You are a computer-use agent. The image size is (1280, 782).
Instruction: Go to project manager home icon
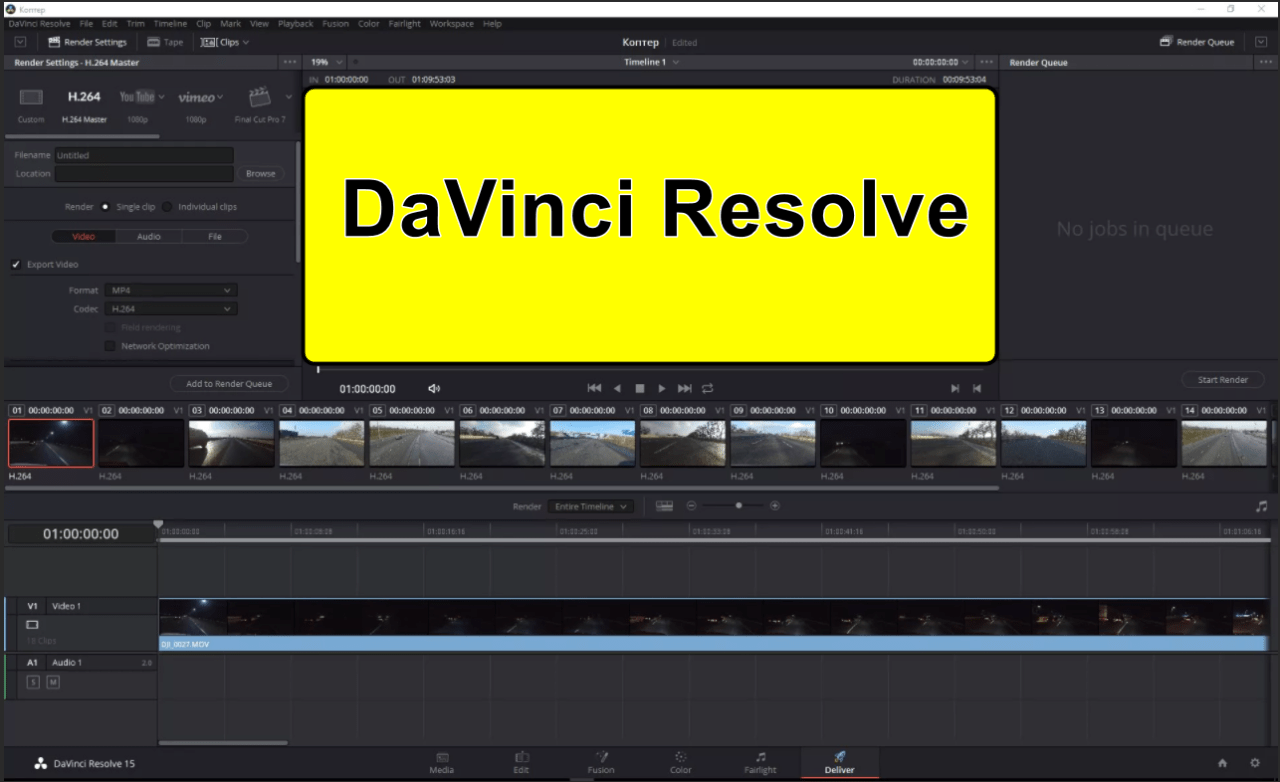(1222, 763)
